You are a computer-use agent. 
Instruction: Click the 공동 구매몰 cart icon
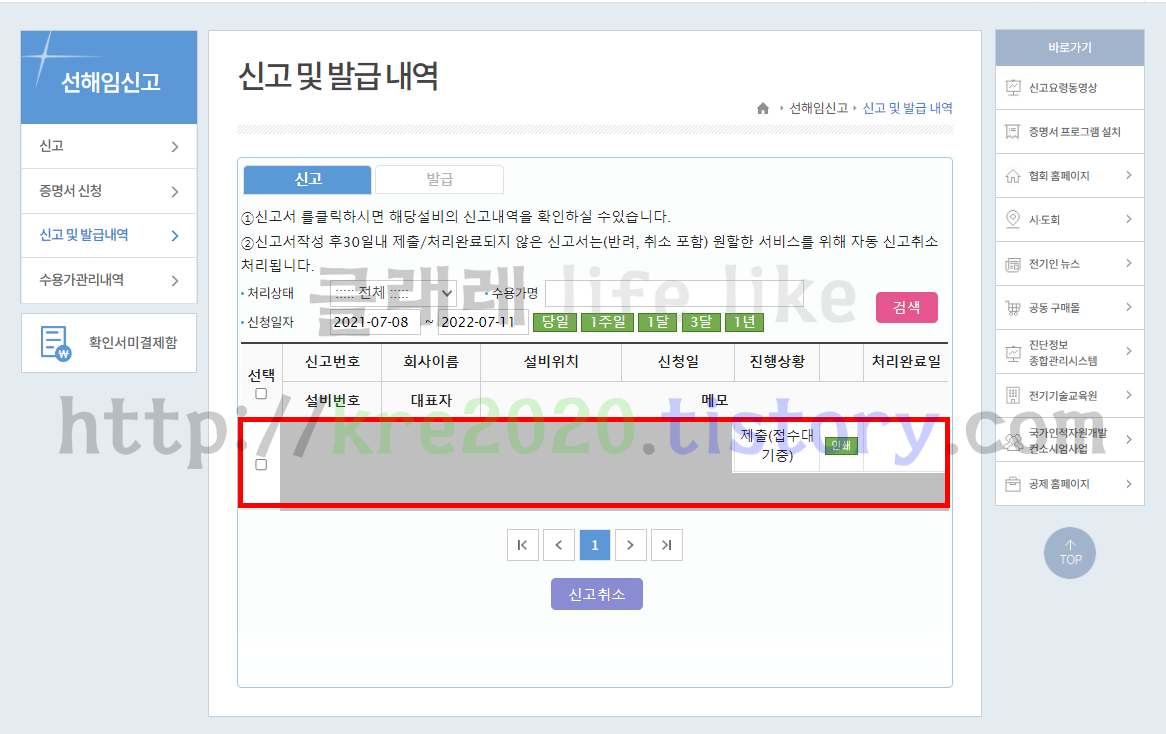[1013, 308]
